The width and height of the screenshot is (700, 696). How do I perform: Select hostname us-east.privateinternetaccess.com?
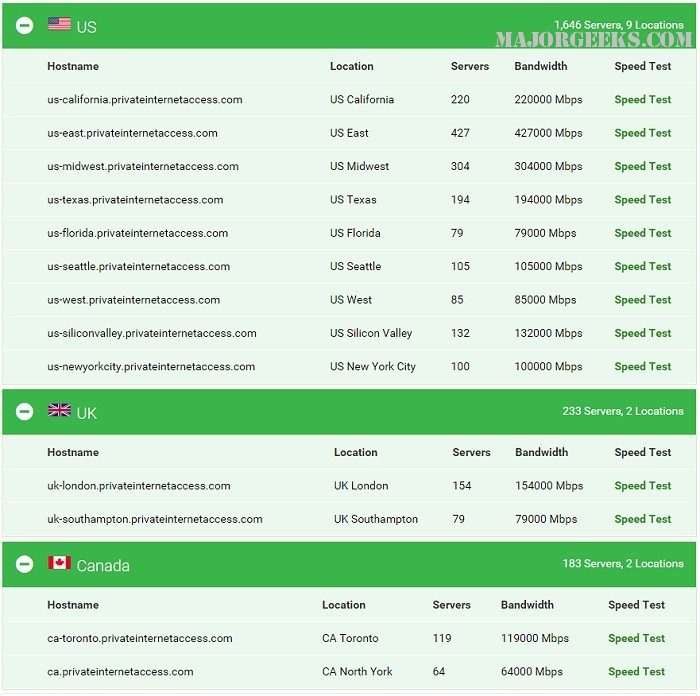tap(132, 133)
